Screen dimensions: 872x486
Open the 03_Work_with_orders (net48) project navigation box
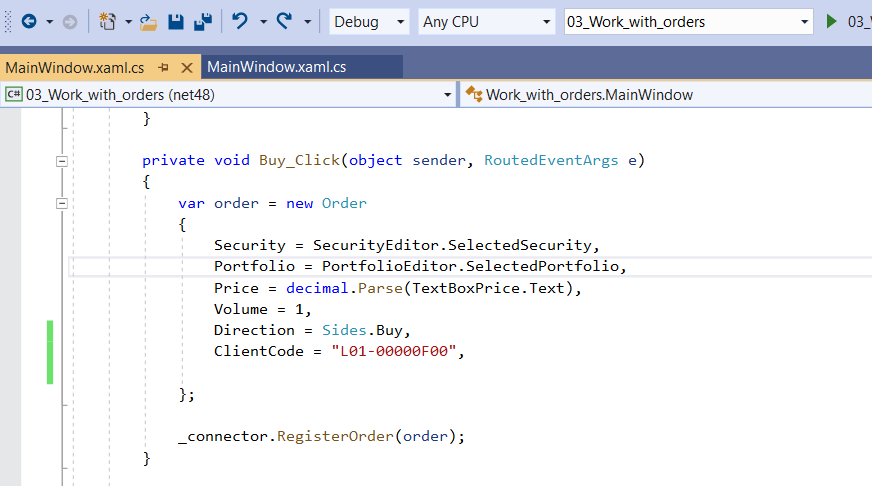tap(228, 95)
